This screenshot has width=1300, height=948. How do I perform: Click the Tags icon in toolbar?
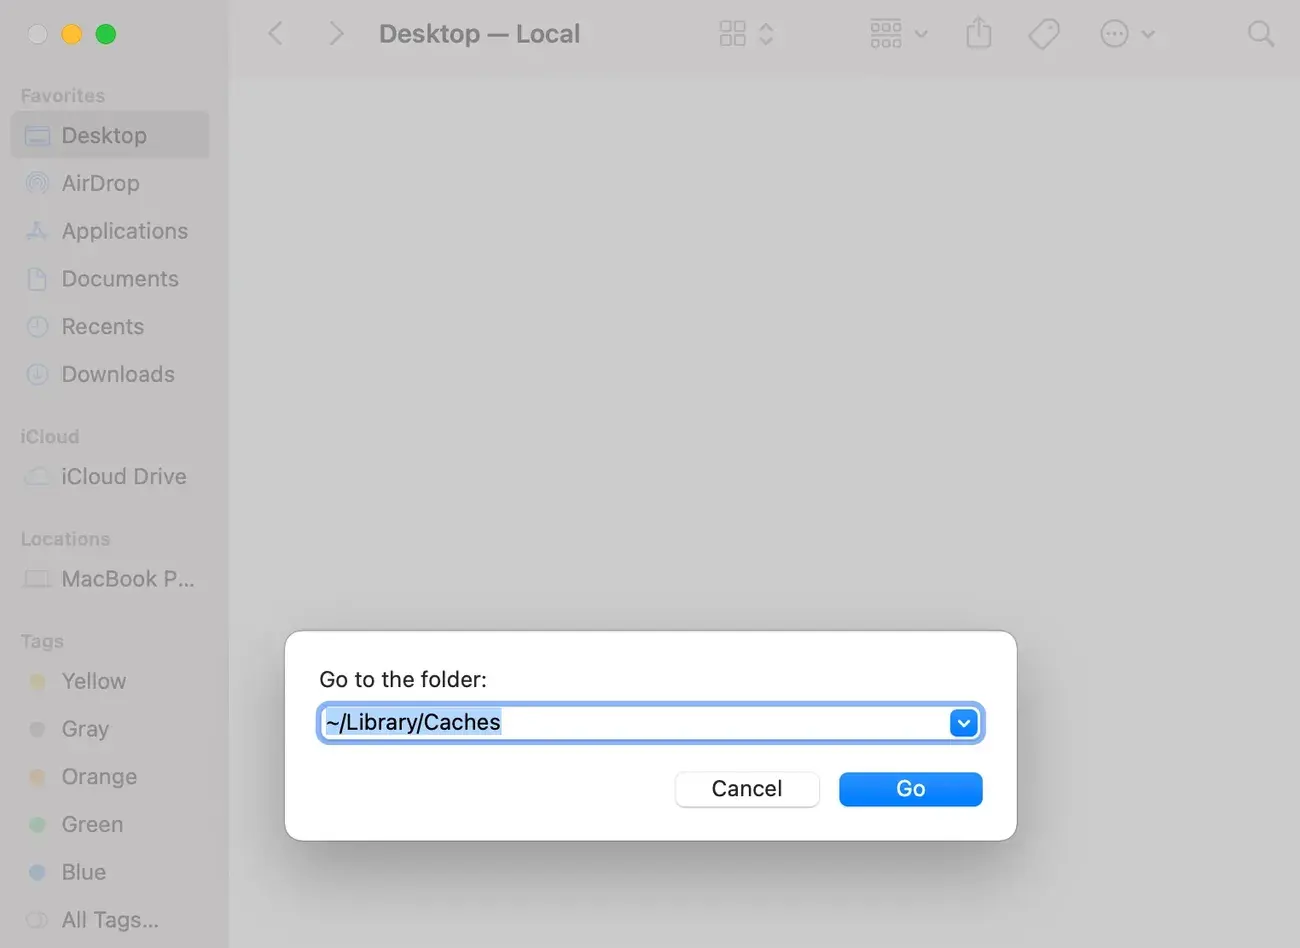coord(1043,34)
